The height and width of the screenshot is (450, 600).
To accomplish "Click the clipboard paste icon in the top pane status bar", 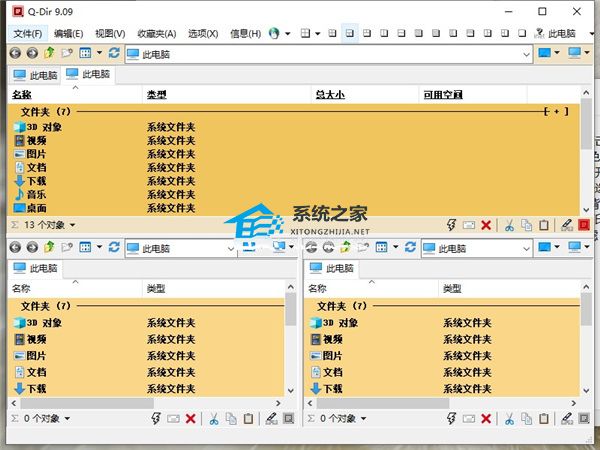I will (544, 225).
